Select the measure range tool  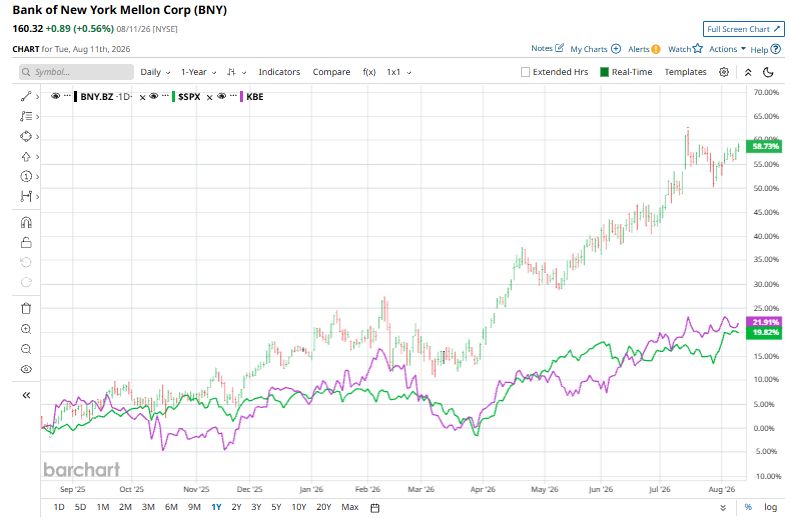click(26, 197)
